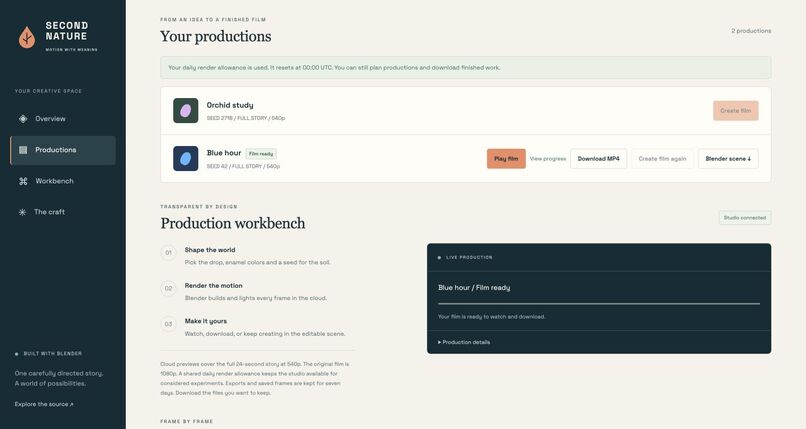Click the Make it yours step heading
806x429 pixels.
tap(206, 321)
